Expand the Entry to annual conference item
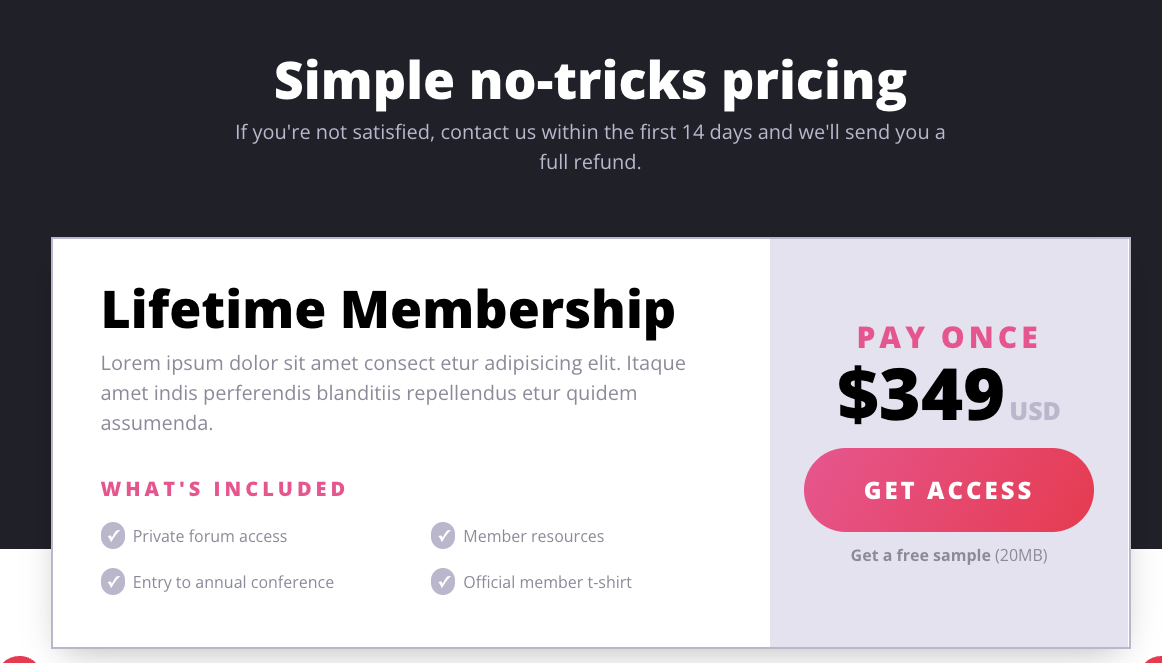This screenshot has height=663, width=1162. tap(233, 582)
